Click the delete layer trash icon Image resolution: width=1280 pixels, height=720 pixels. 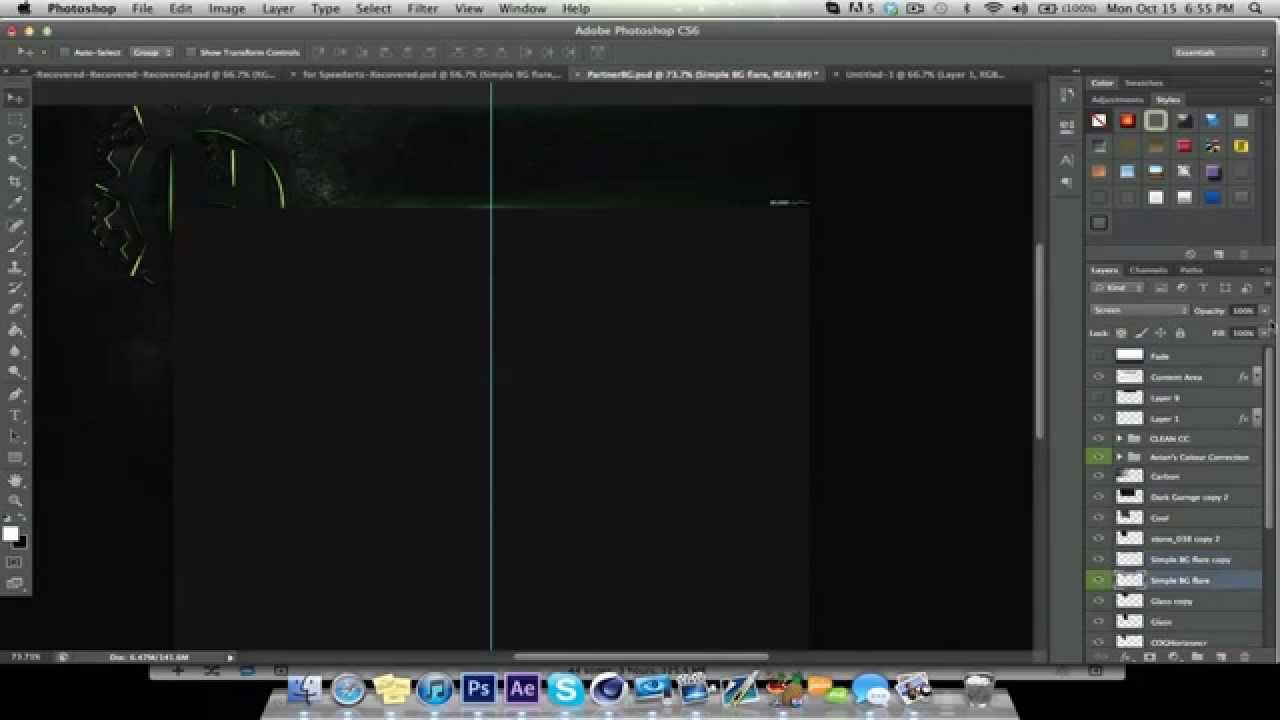(x=1245, y=657)
